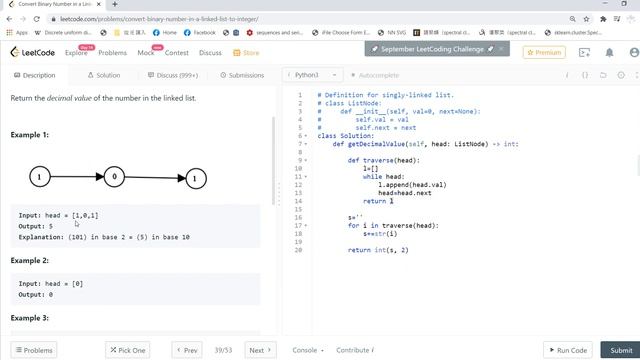Open the iFile Choose Form bookmark
Image resolution: width=640 pixels, height=360 pixels.
341,32
